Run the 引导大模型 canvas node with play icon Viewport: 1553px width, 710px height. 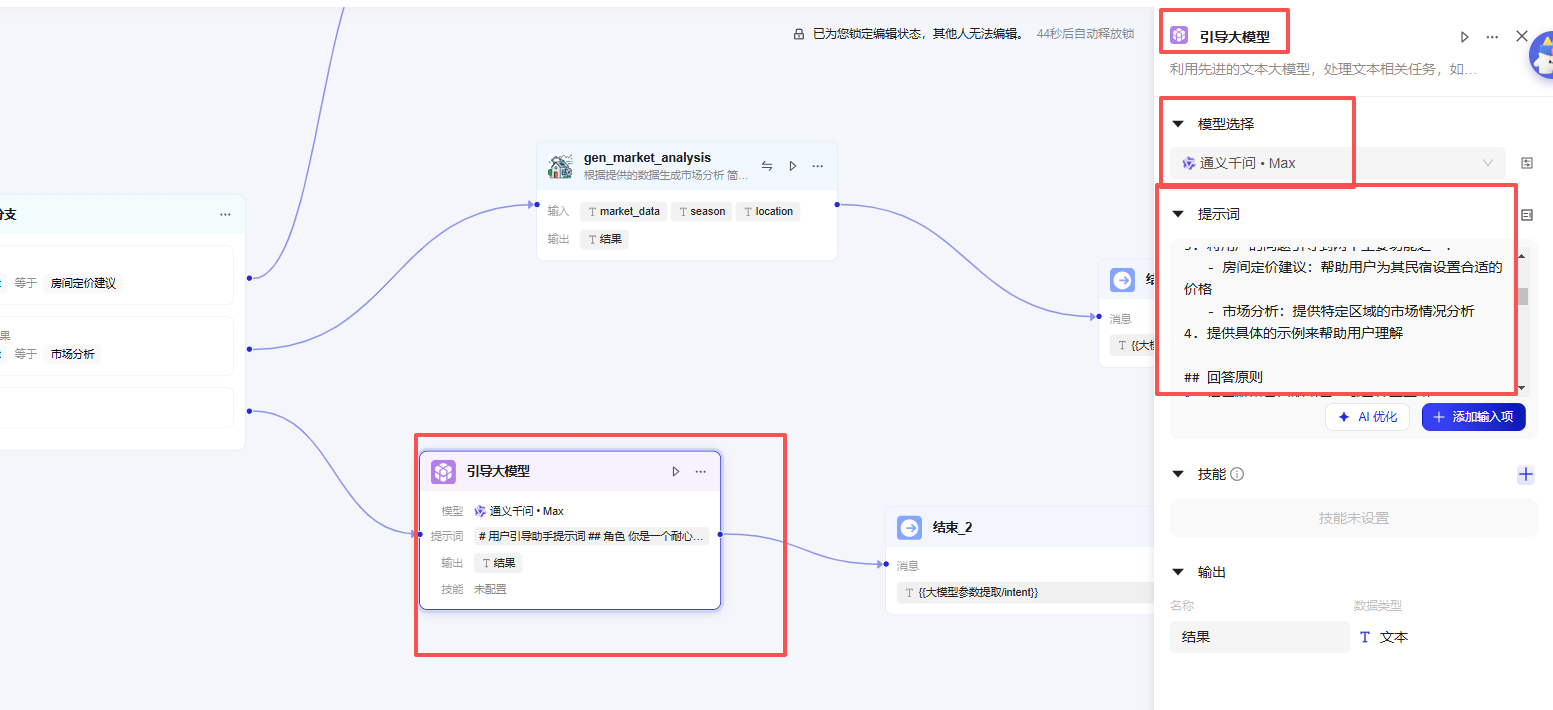(676, 471)
